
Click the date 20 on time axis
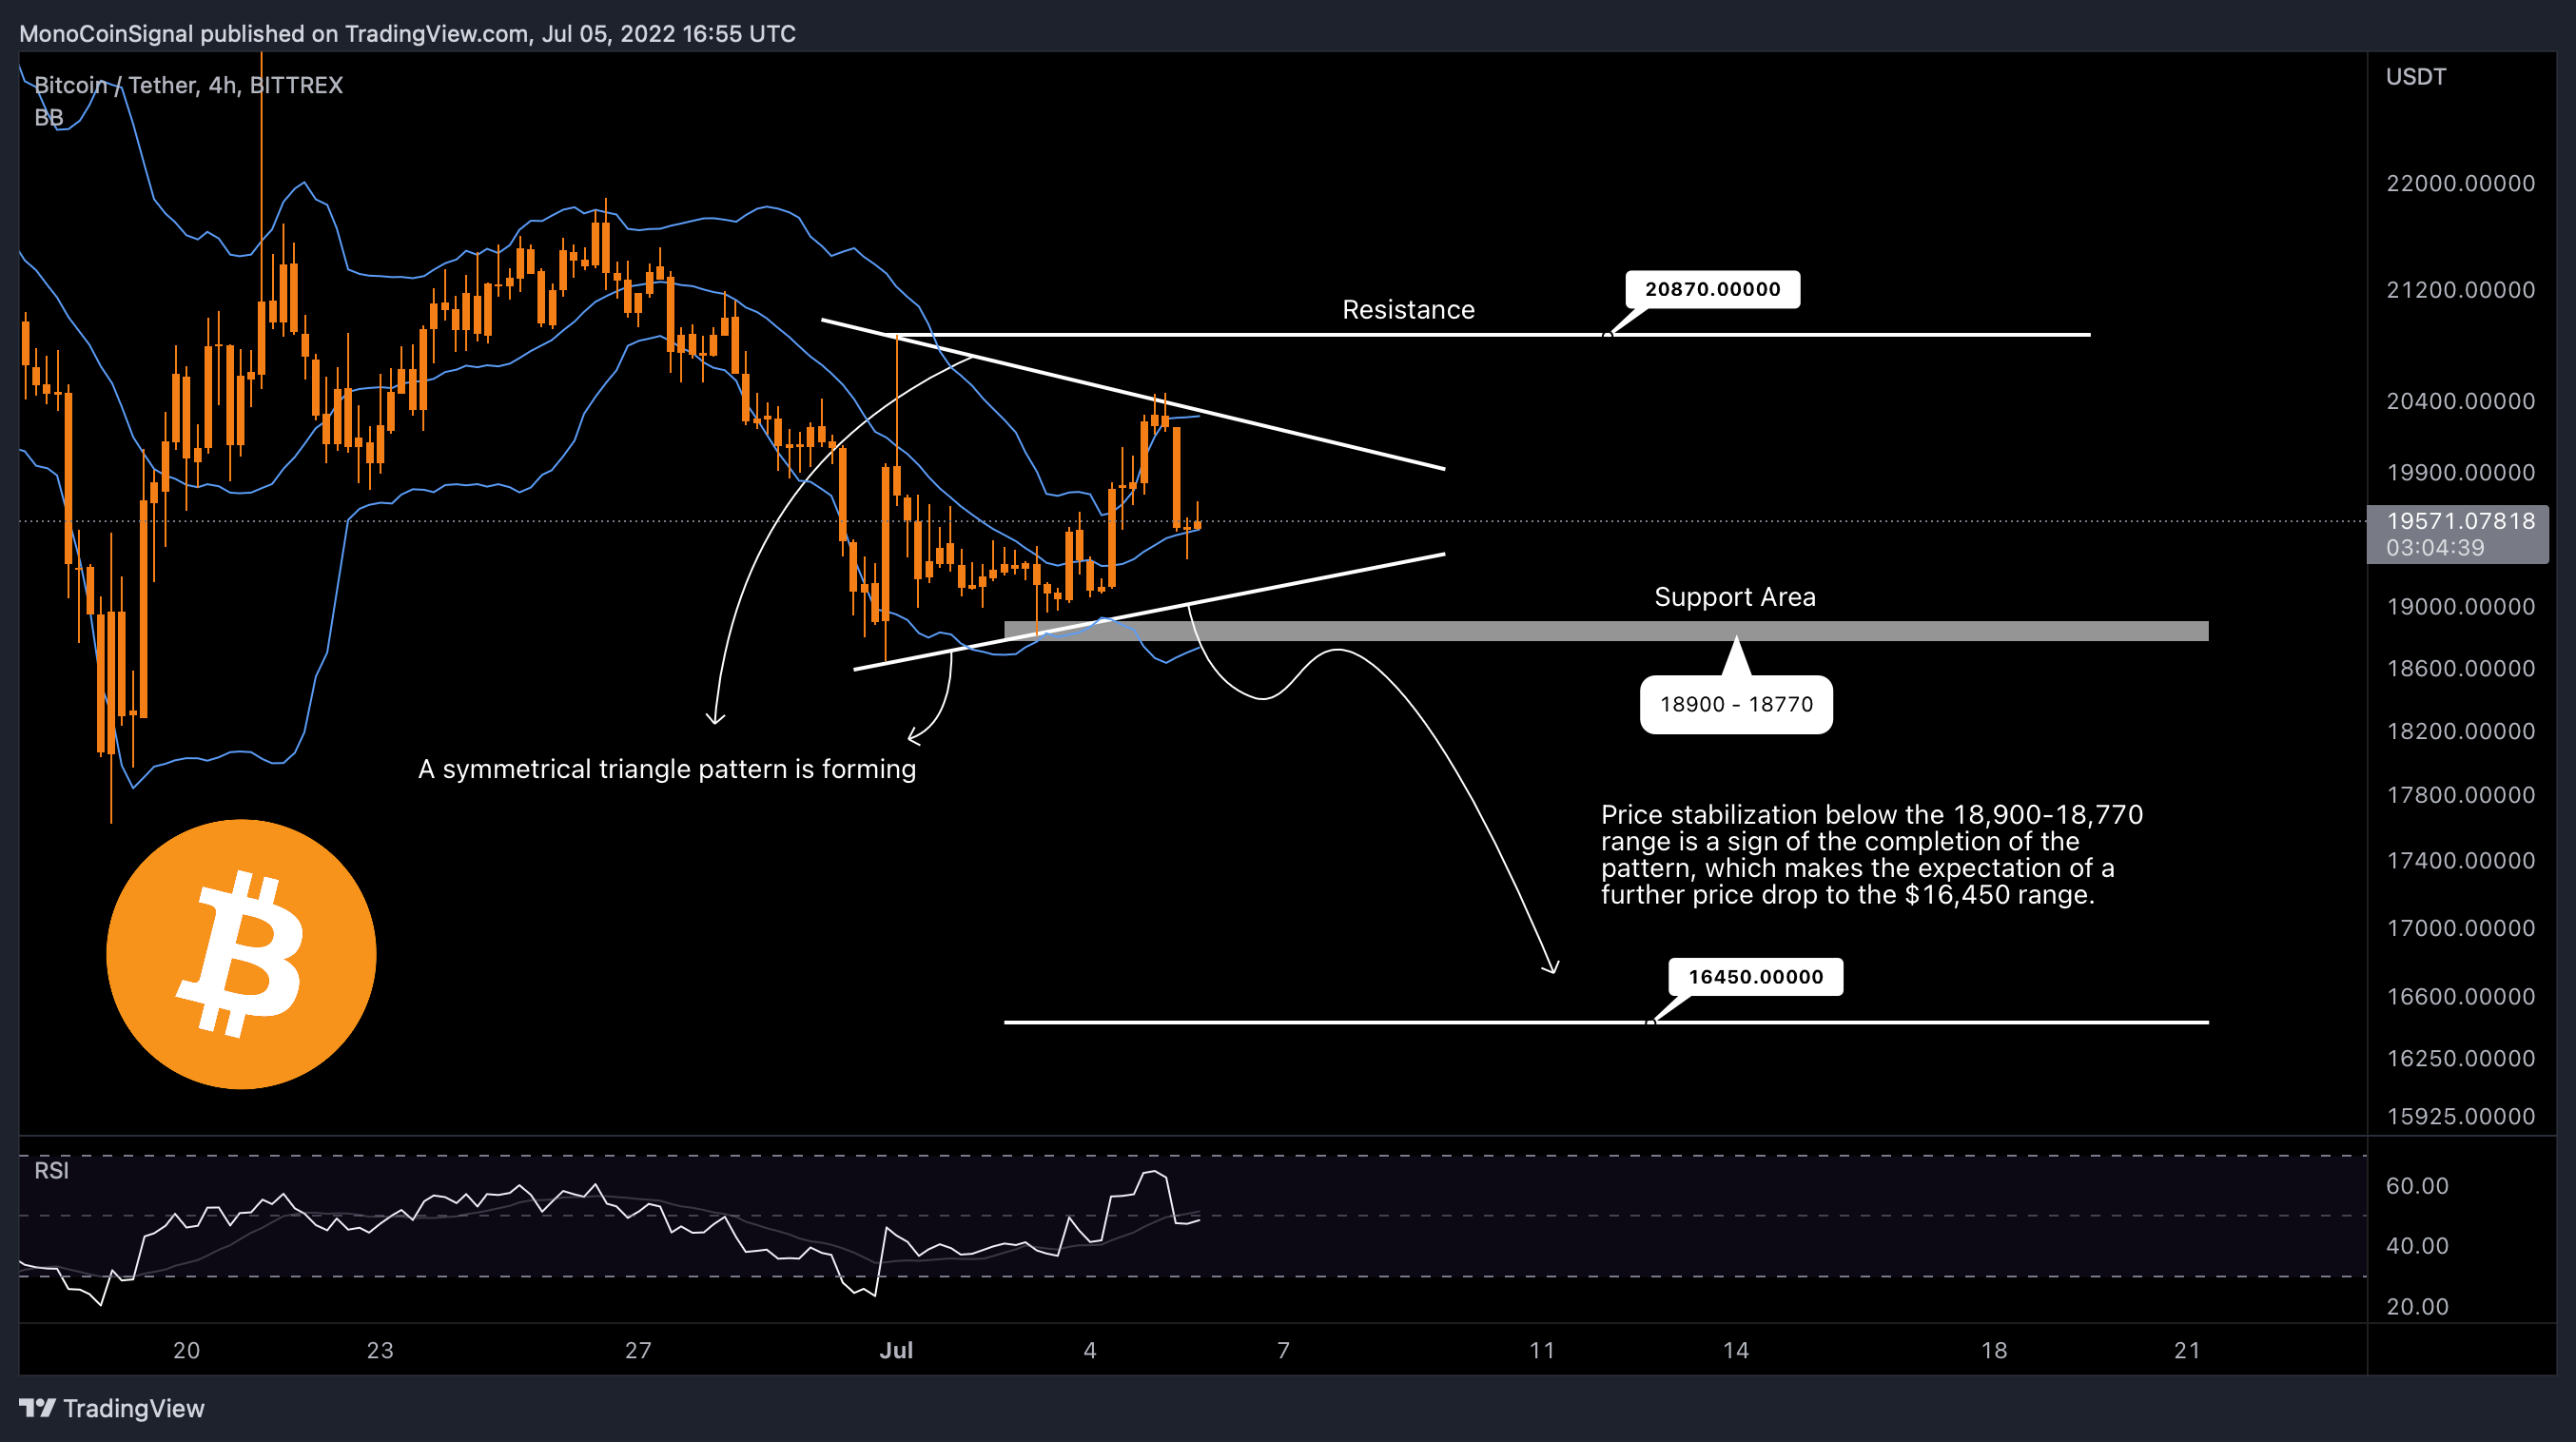(186, 1350)
